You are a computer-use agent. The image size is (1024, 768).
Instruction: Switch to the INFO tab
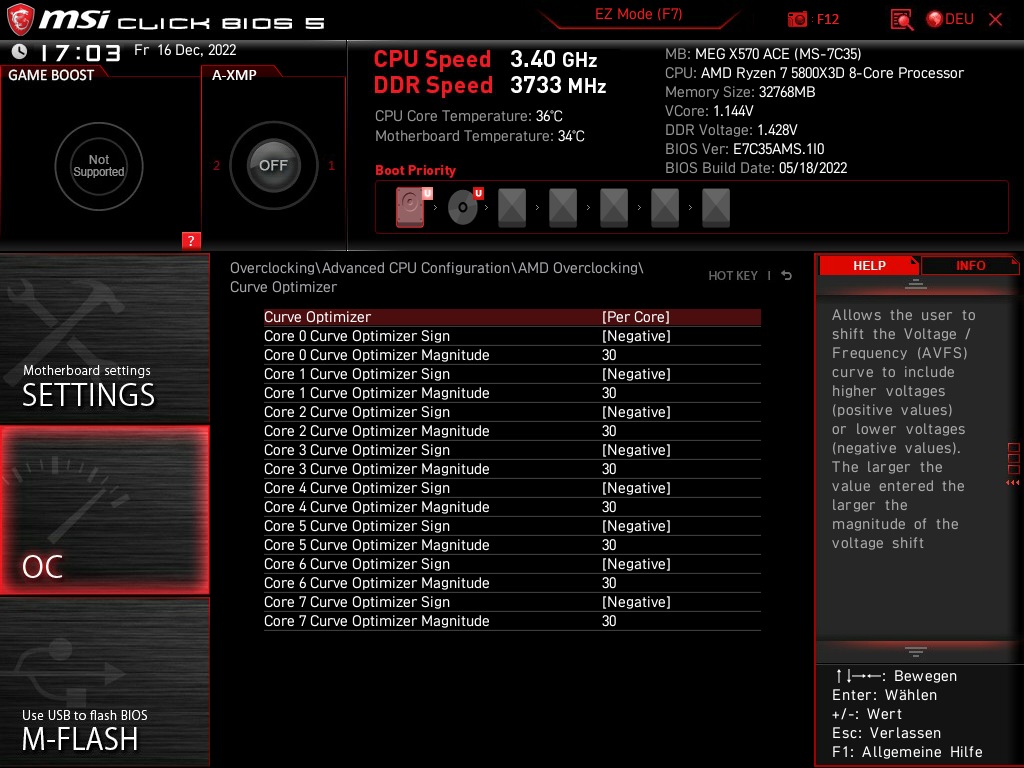(x=970, y=265)
